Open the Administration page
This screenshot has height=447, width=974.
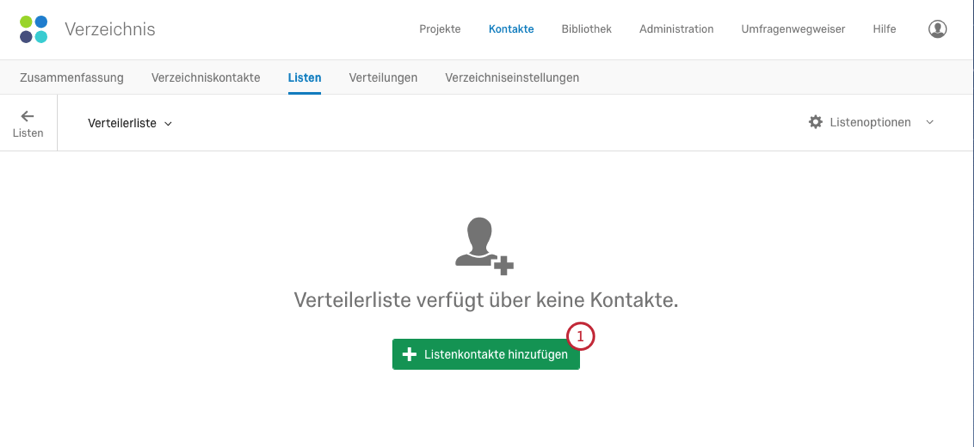click(x=676, y=29)
